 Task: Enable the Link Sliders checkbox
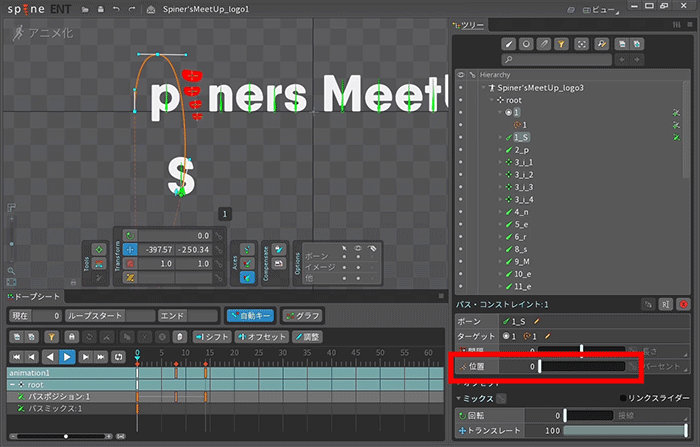(x=623, y=398)
